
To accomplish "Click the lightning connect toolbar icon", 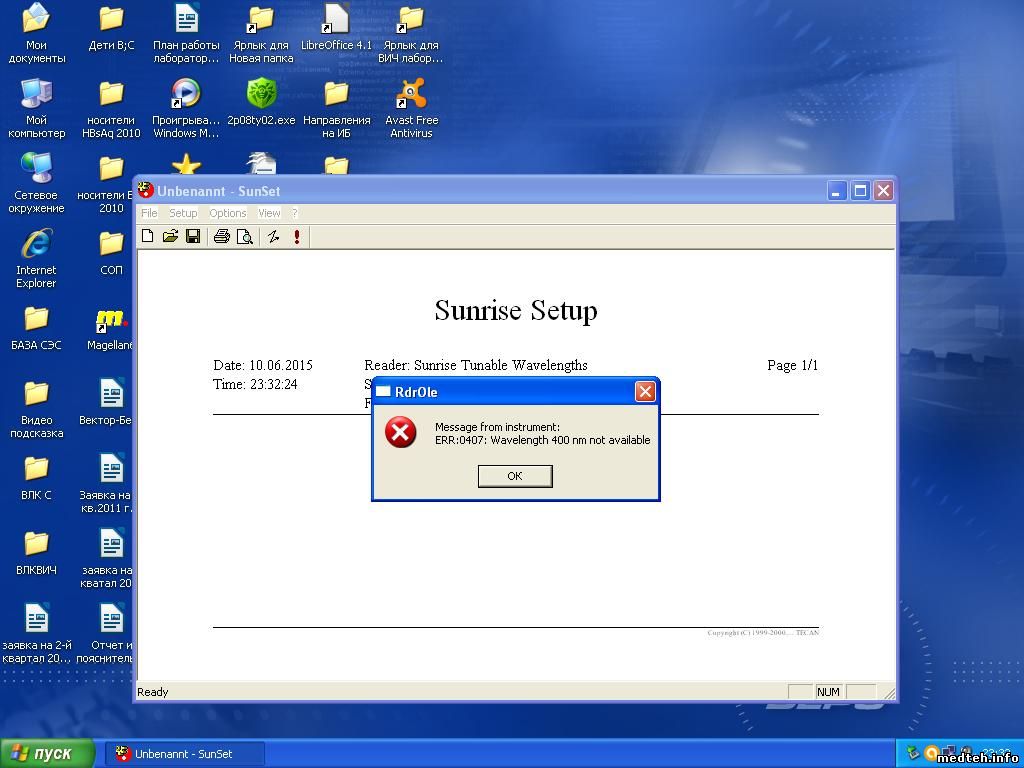I will (273, 236).
